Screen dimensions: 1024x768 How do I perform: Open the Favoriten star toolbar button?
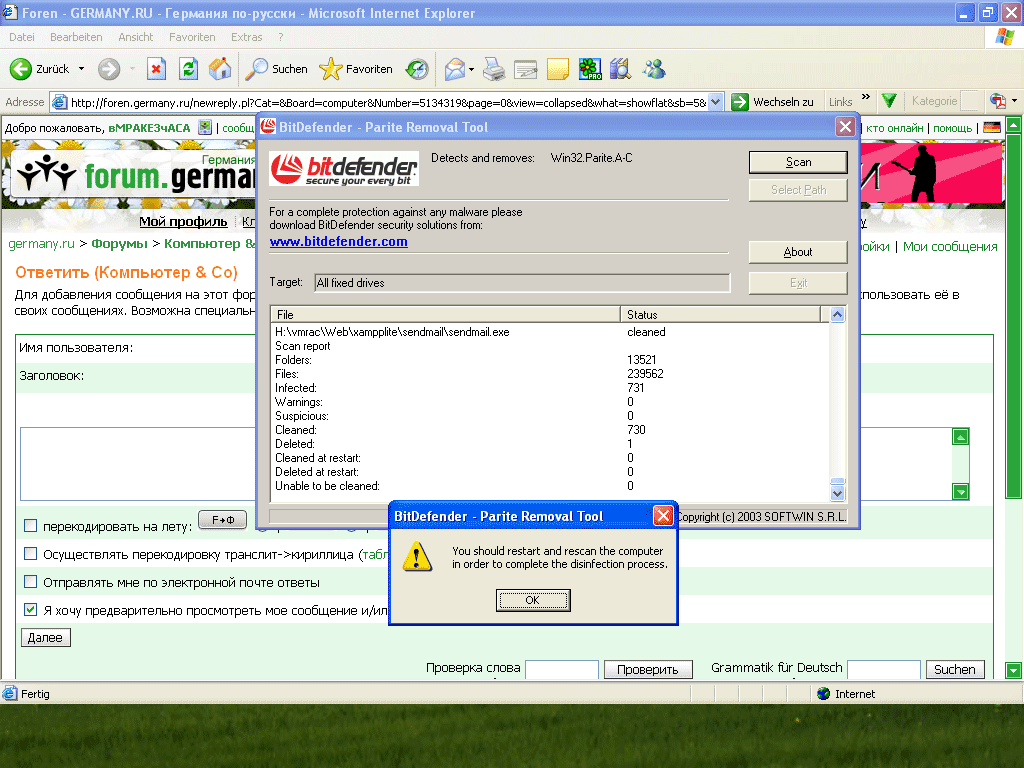click(x=356, y=69)
